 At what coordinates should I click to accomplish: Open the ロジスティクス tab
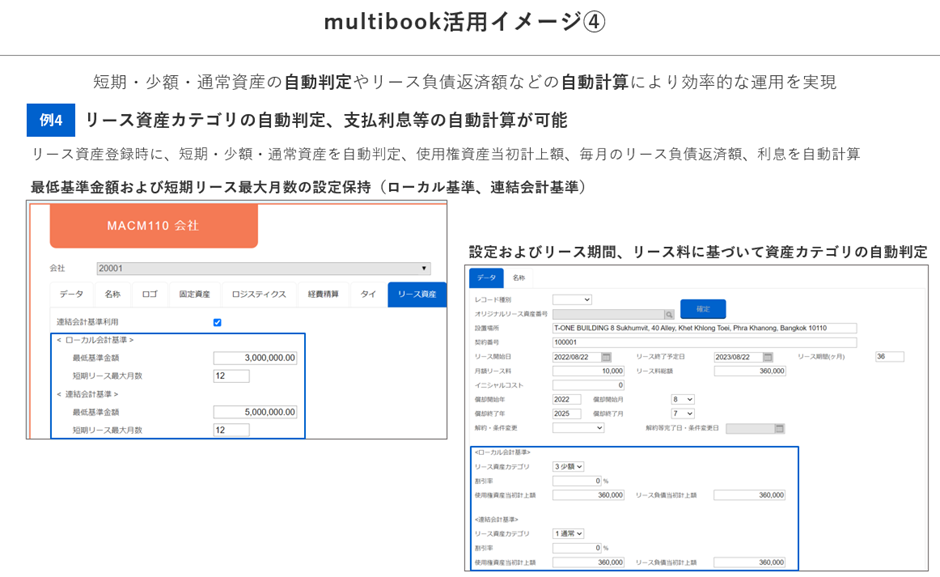point(259,294)
